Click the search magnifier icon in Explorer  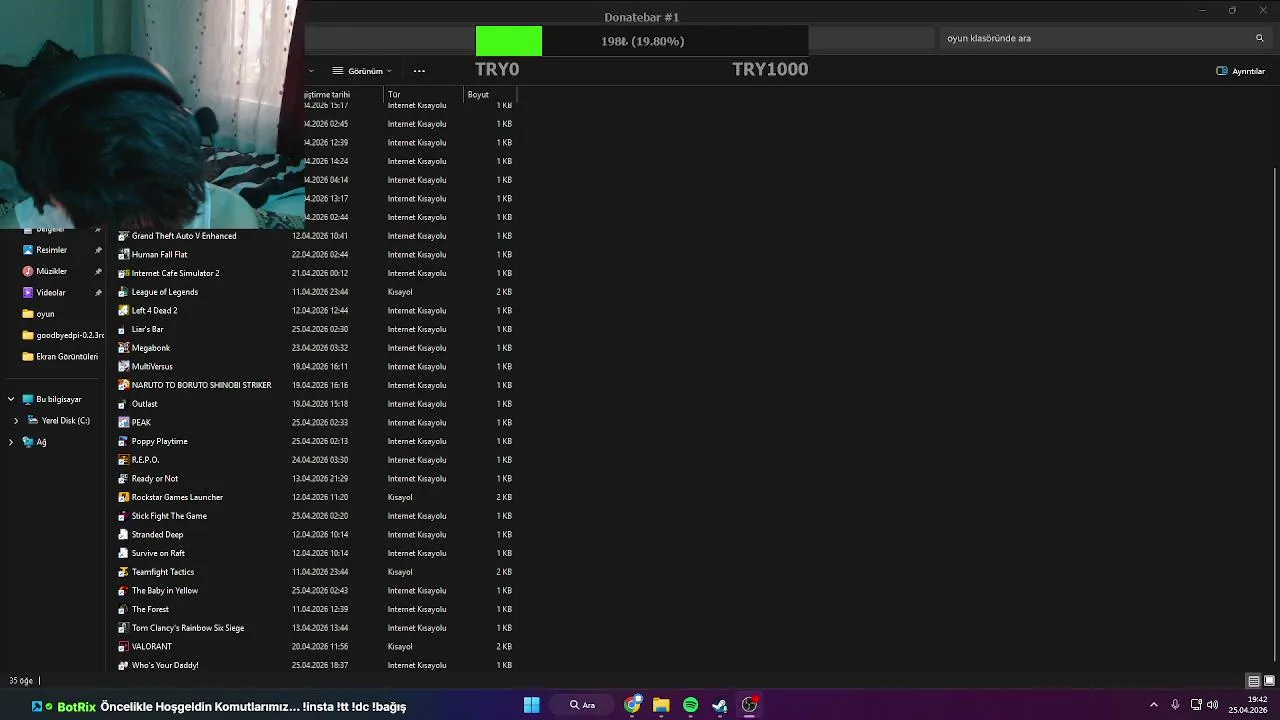(1259, 38)
